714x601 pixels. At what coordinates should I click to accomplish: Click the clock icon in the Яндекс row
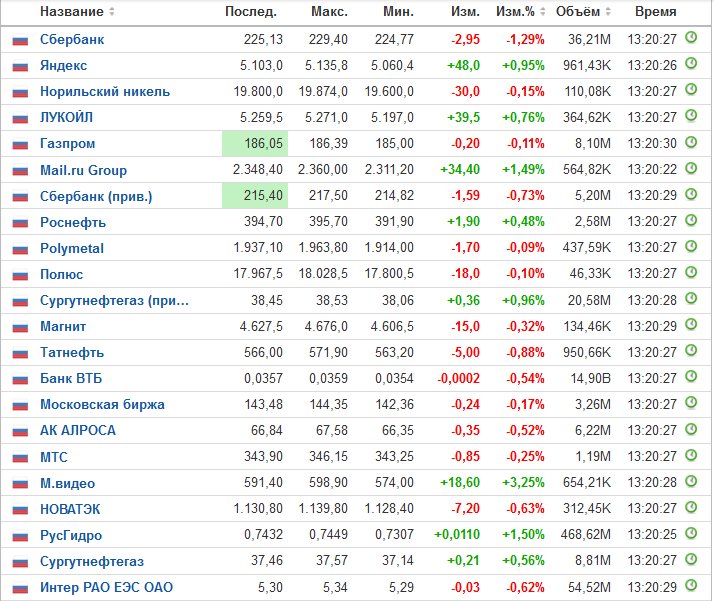tap(691, 63)
